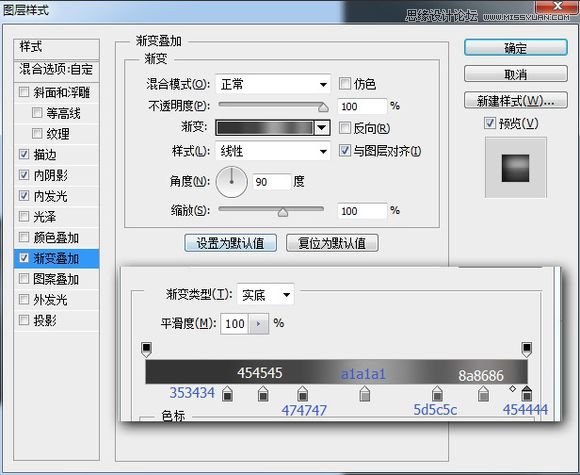Click the 平滑度 flyout arrow
580x475 pixels.
(259, 324)
